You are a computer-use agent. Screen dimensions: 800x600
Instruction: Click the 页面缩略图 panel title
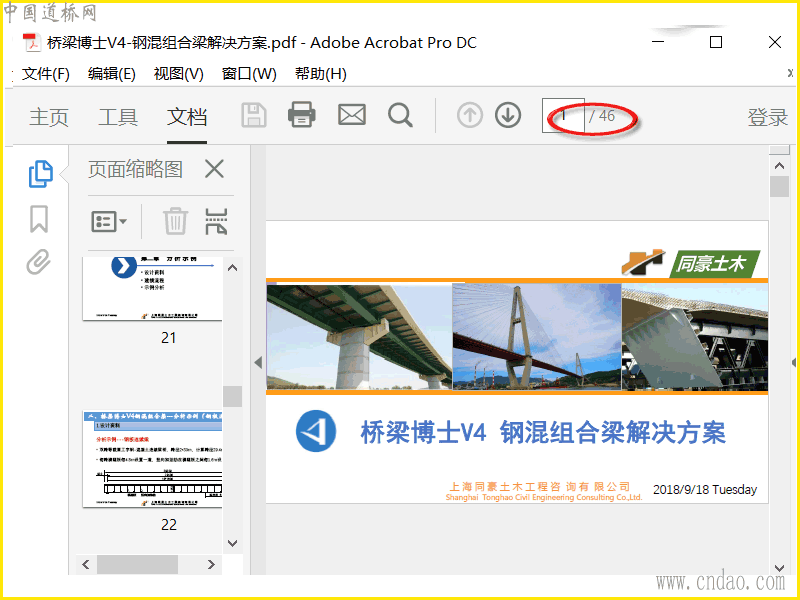tap(135, 169)
